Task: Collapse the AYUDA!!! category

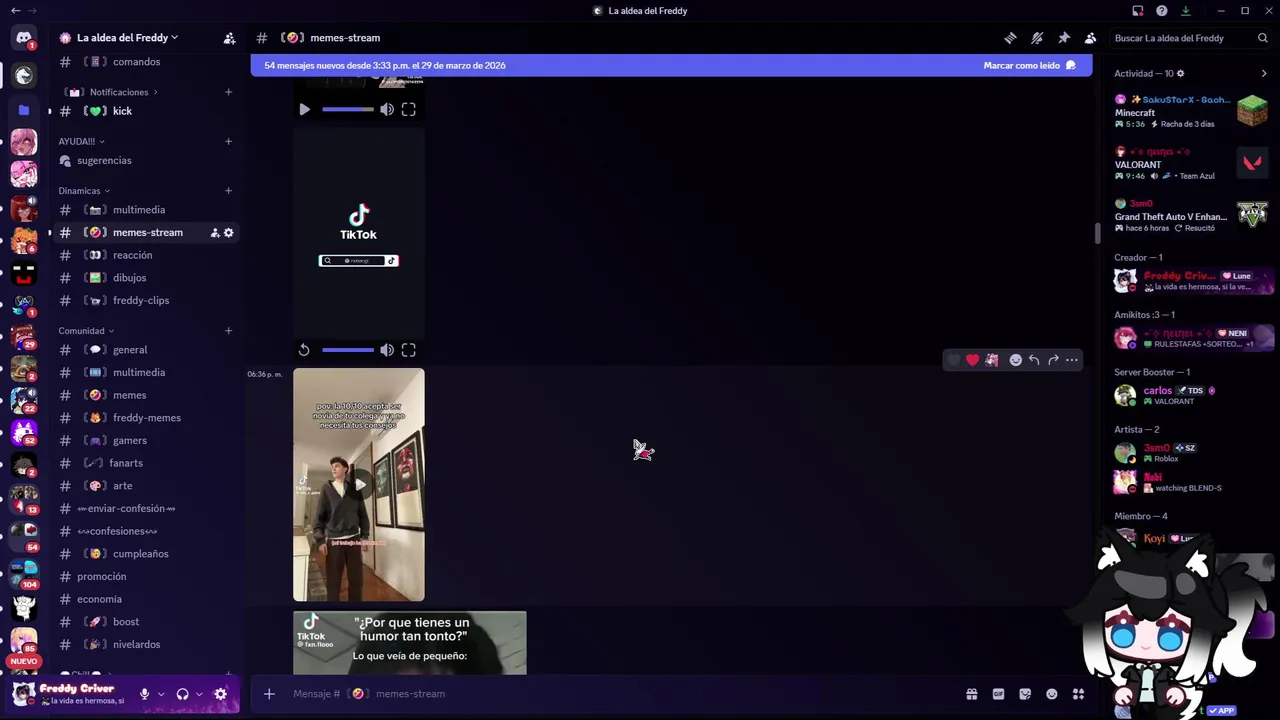Action: [81, 141]
